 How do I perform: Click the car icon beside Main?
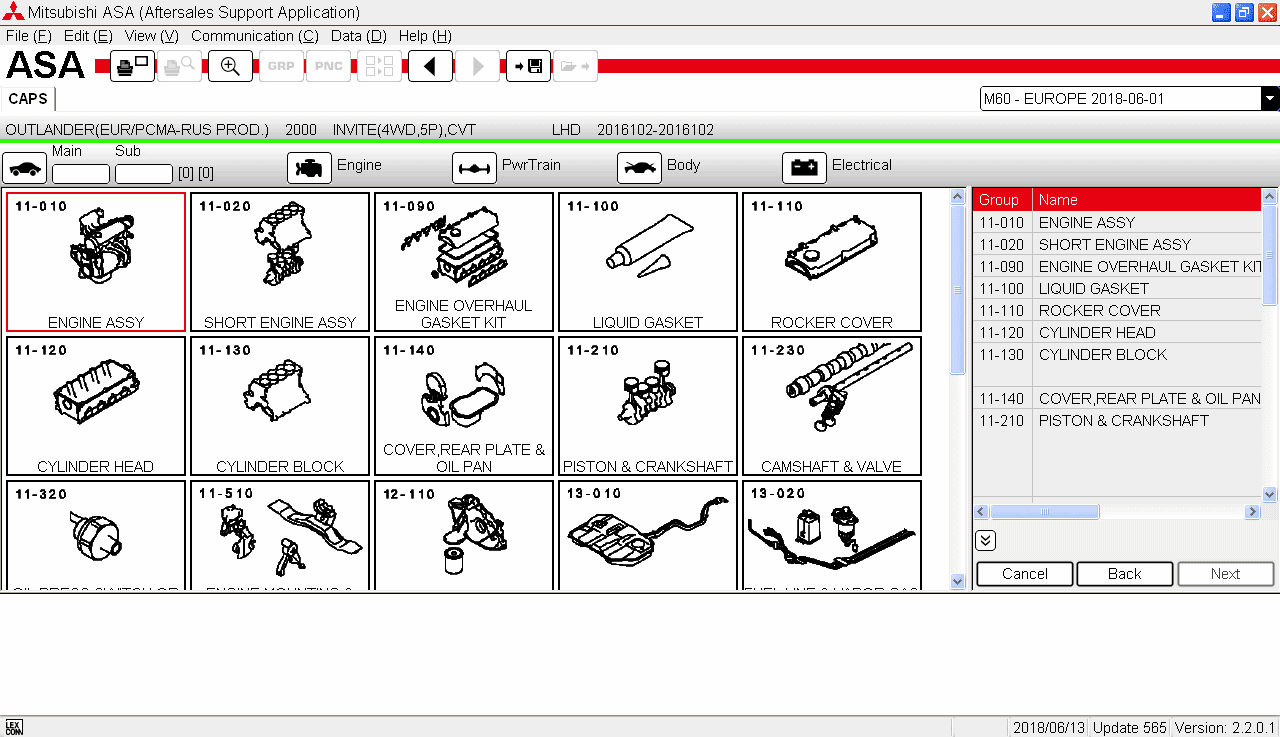tap(25, 168)
